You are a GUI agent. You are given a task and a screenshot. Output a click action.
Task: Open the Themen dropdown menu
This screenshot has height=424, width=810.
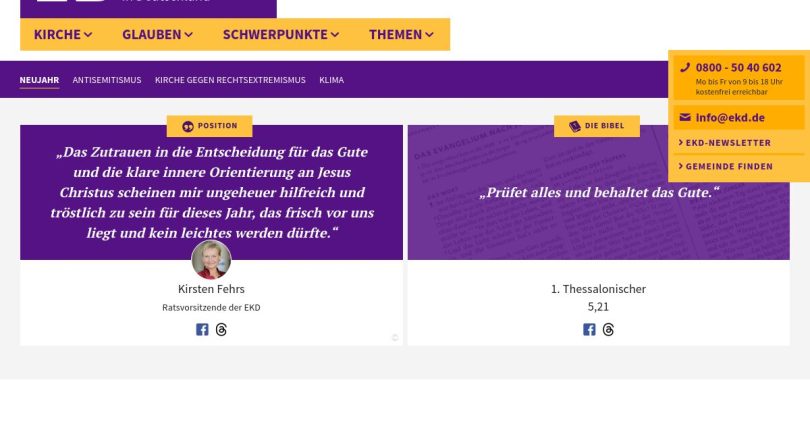click(x=401, y=34)
